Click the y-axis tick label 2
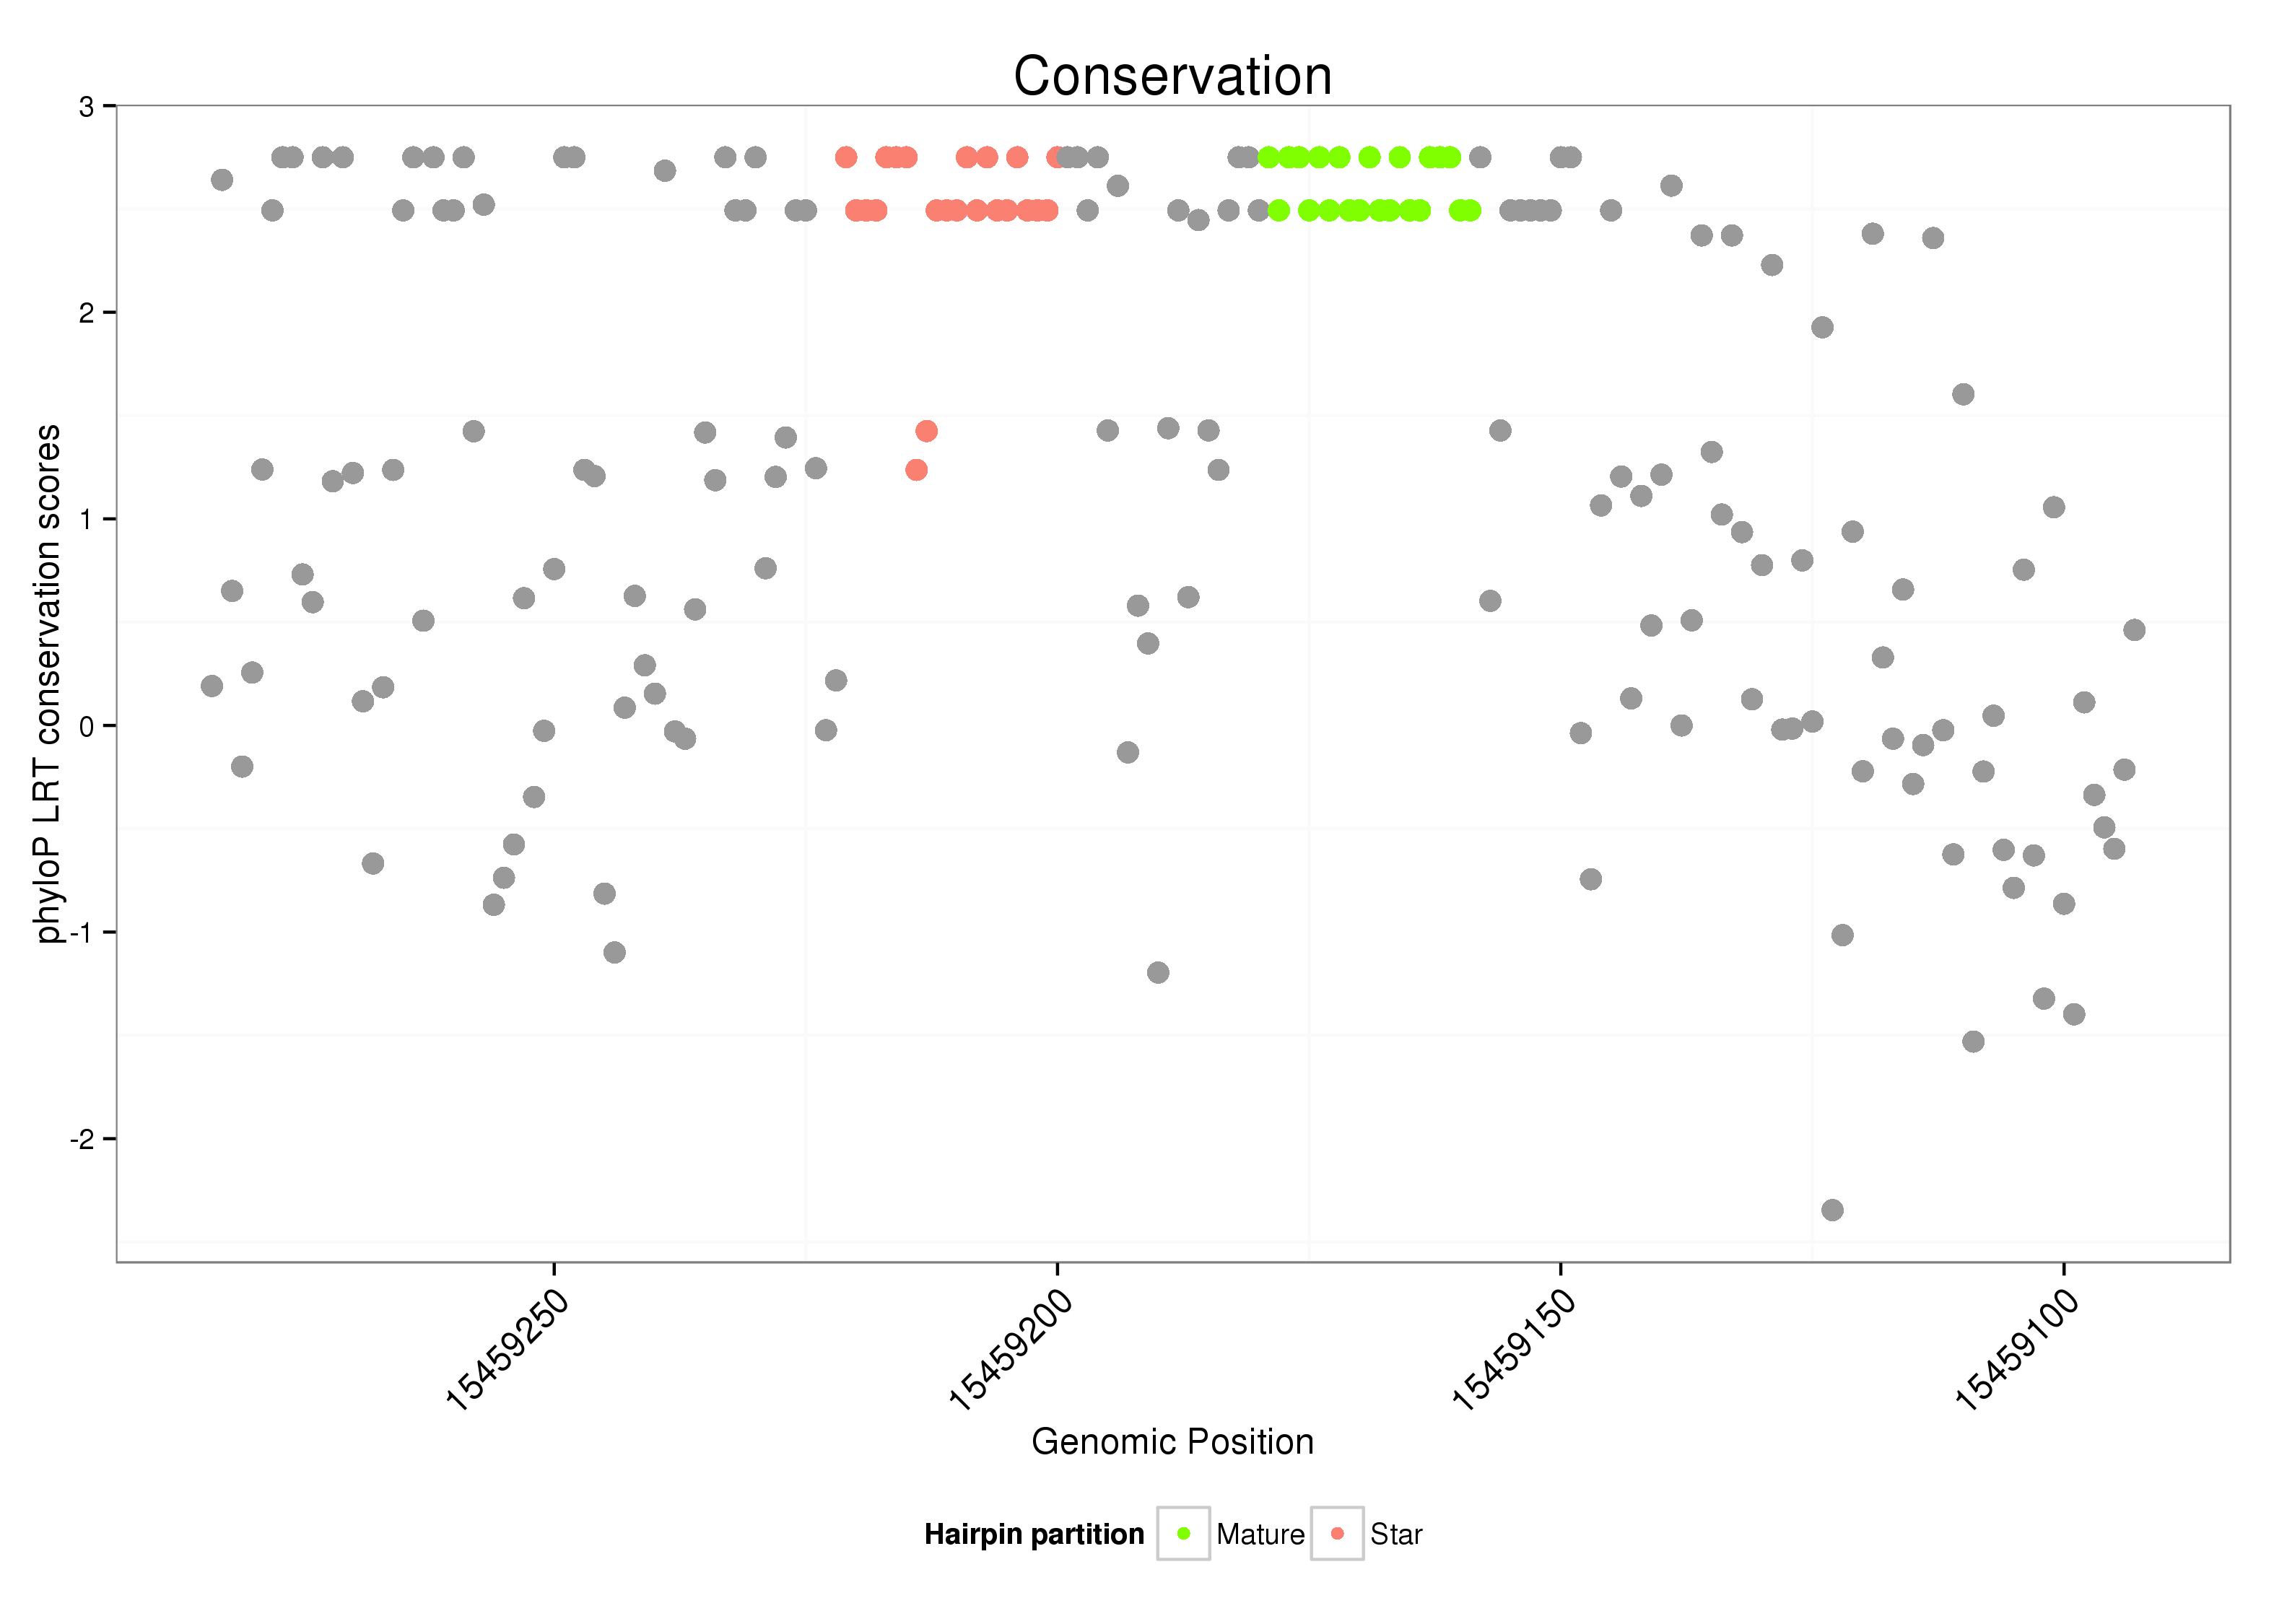Viewport: 2274px width, 1624px height. (87, 313)
